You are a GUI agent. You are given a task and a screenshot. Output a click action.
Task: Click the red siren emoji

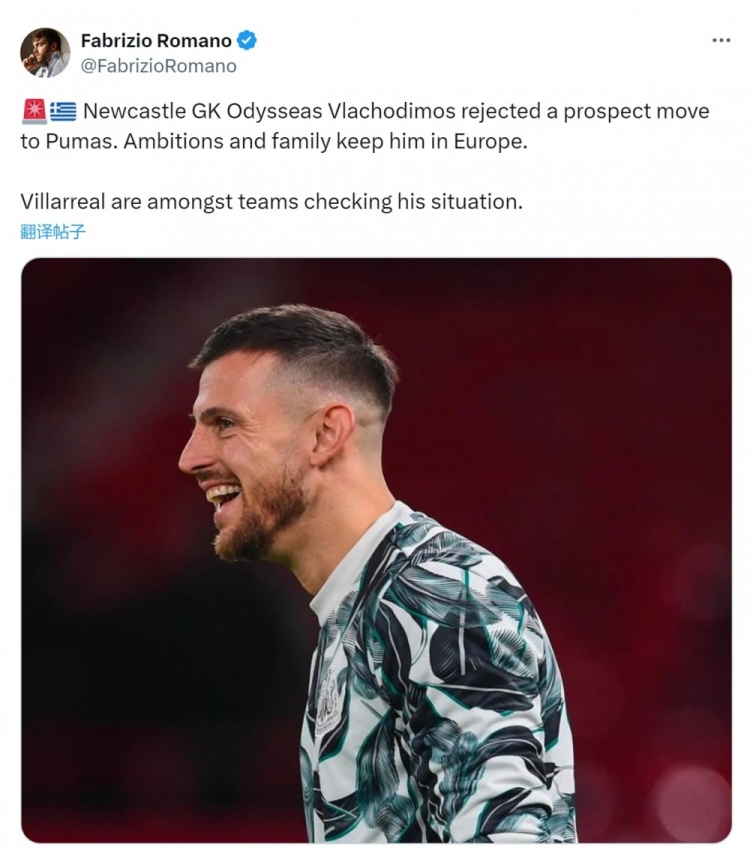pos(33,111)
